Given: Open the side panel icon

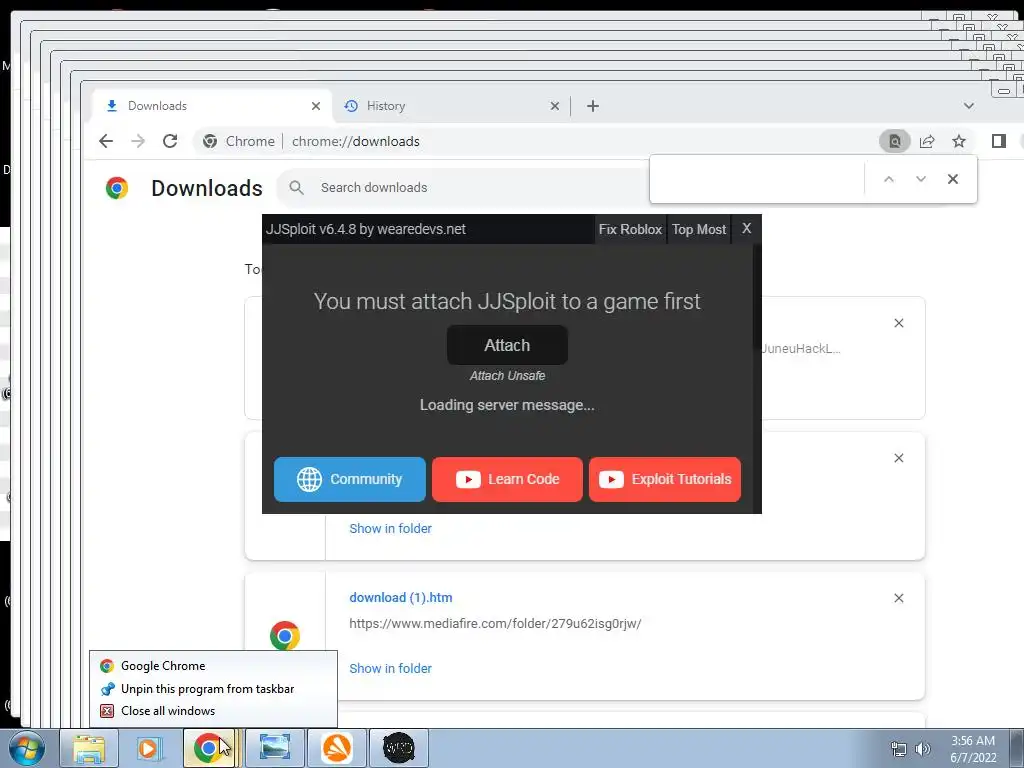Looking at the screenshot, I should coord(999,141).
